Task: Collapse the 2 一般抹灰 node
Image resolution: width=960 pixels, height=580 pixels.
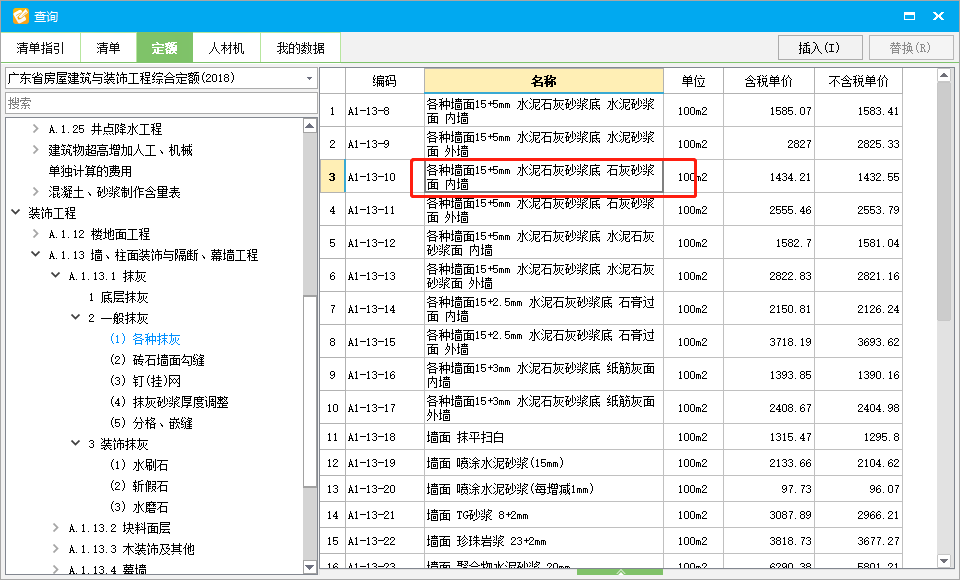Action: point(75,317)
